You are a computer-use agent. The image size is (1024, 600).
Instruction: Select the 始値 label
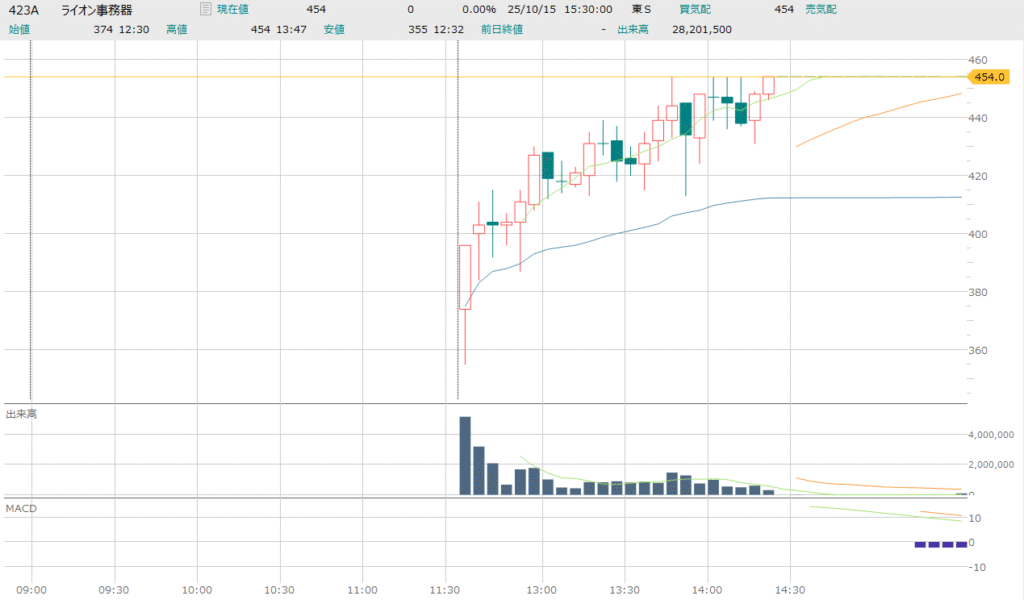coord(19,30)
